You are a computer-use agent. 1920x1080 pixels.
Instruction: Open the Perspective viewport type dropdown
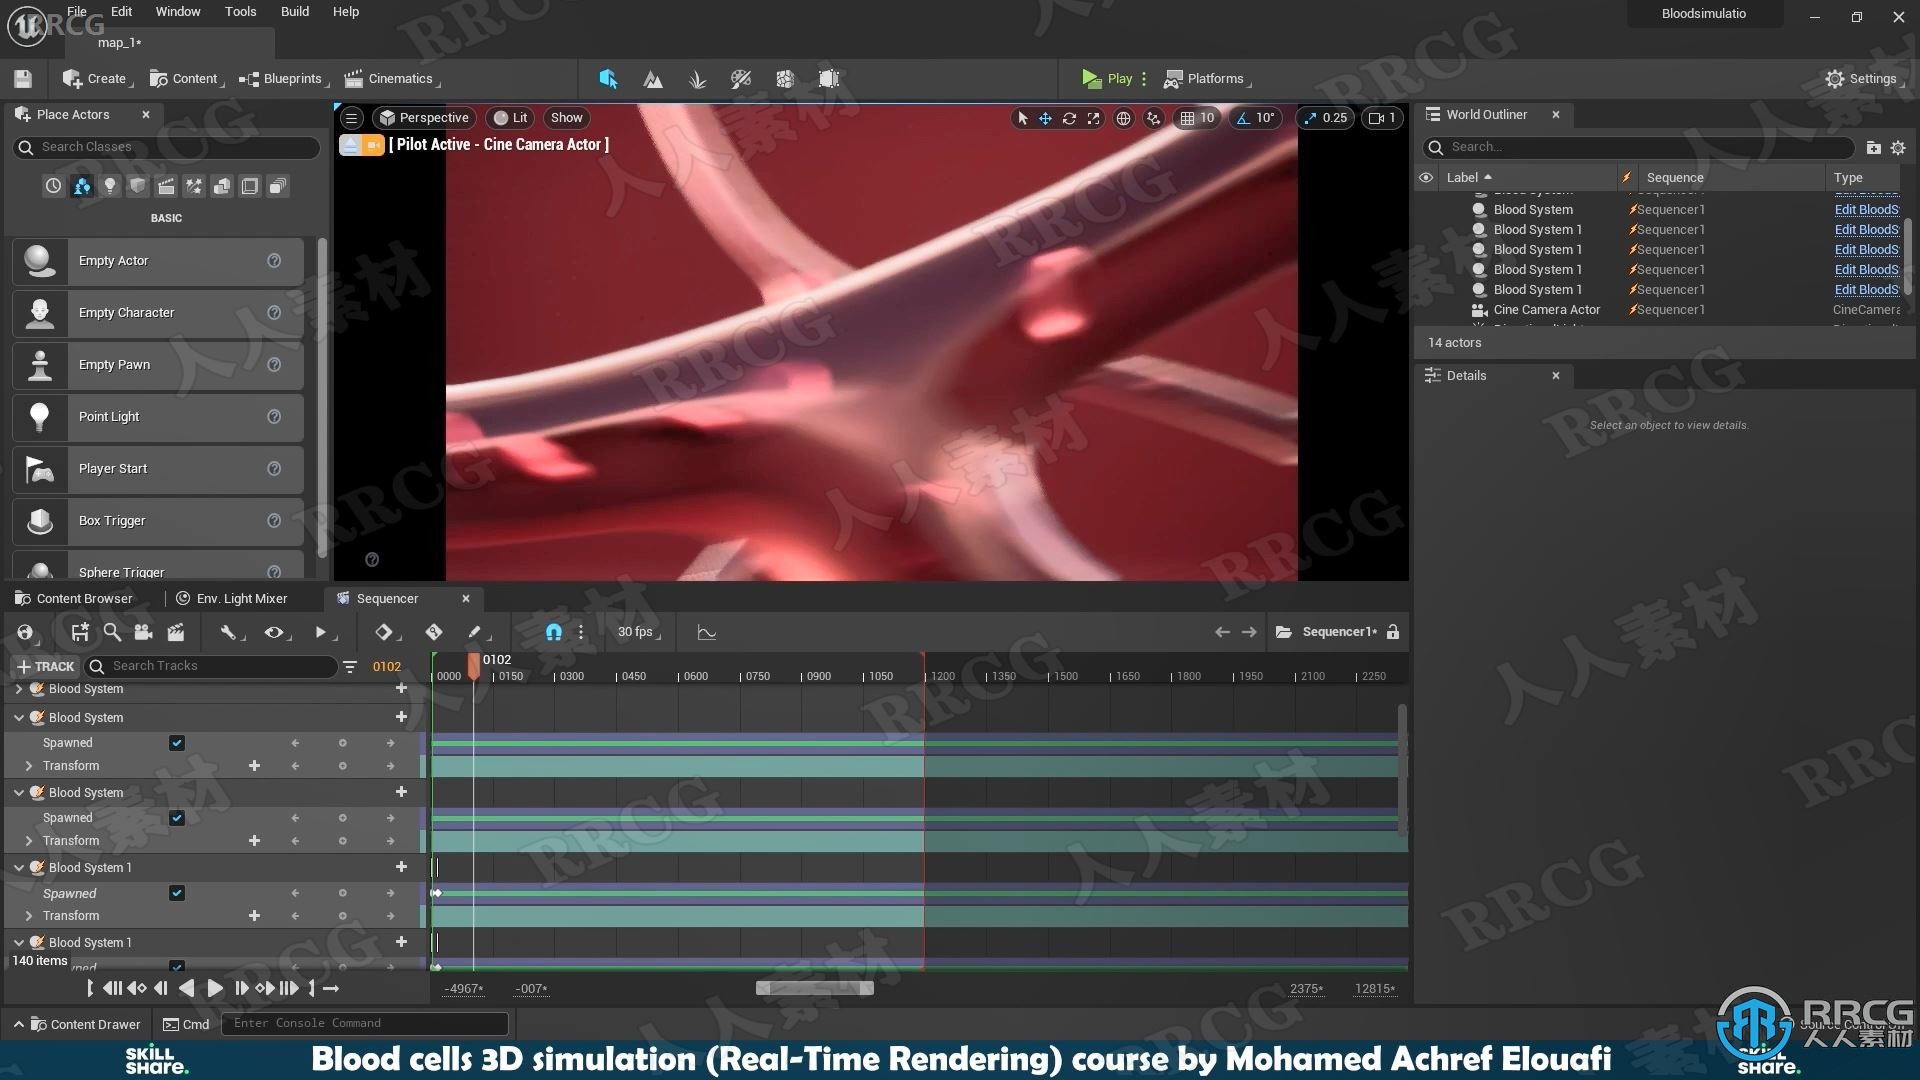click(x=424, y=118)
